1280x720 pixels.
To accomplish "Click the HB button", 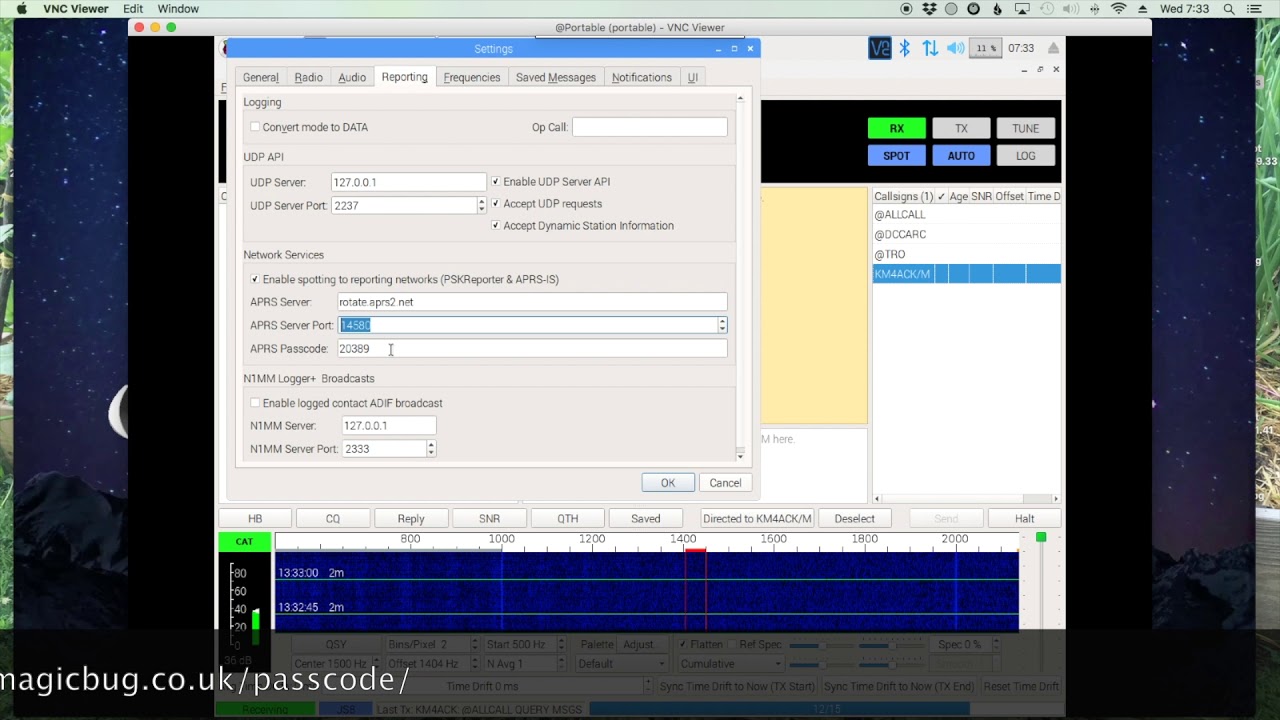I will coord(255,519).
